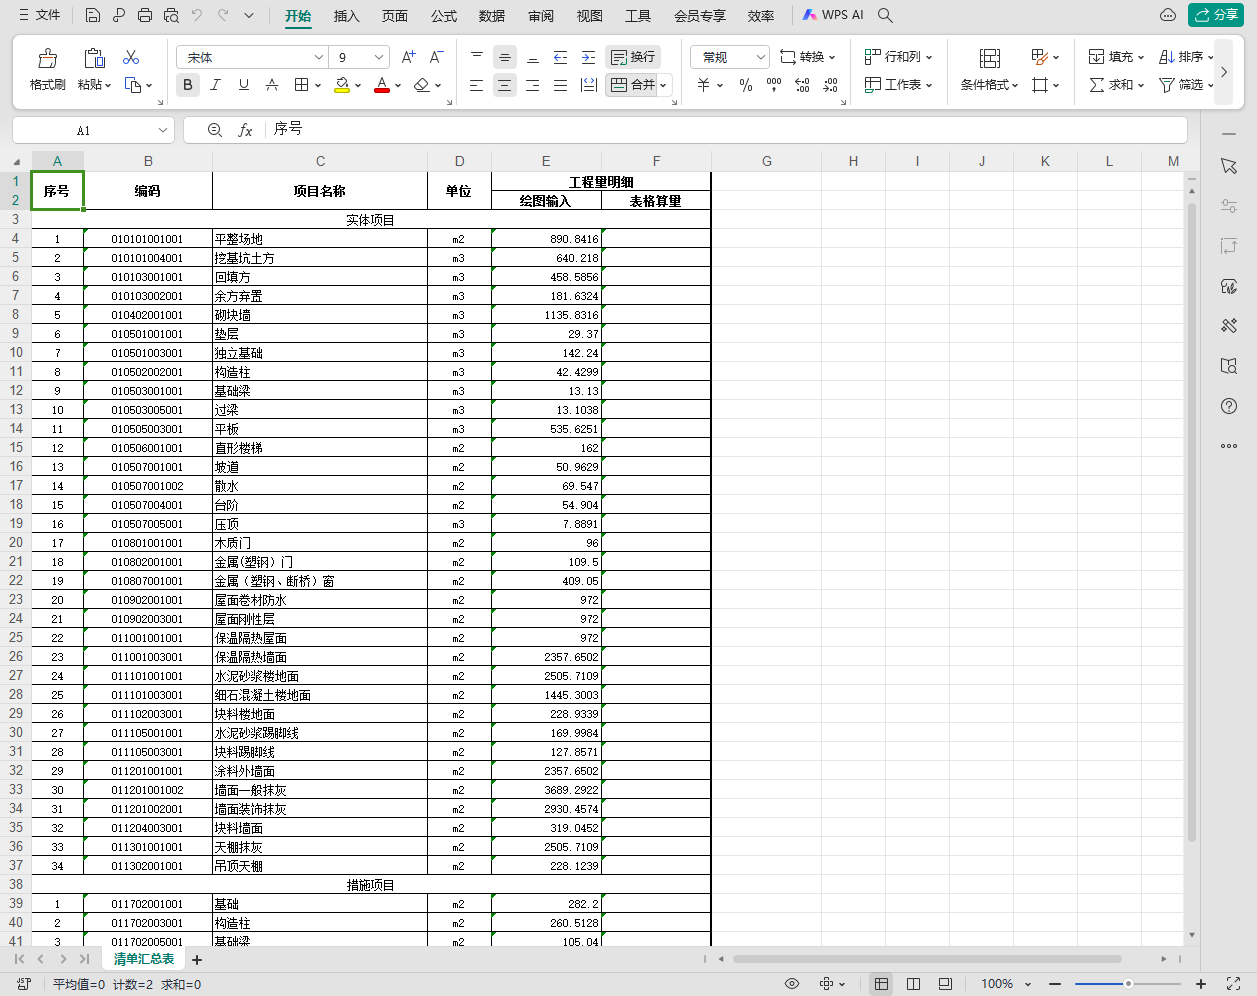Toggle Italic formatting

point(215,85)
